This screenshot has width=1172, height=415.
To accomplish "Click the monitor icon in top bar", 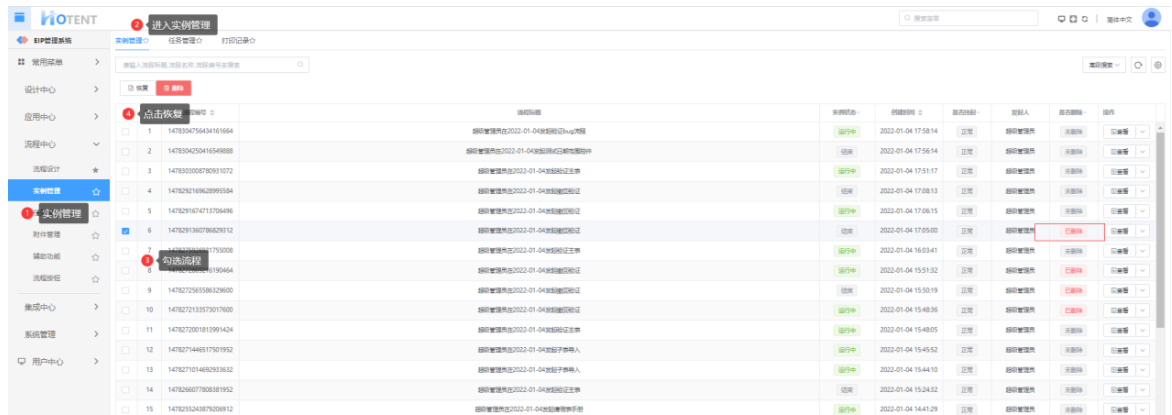I will point(1061,19).
